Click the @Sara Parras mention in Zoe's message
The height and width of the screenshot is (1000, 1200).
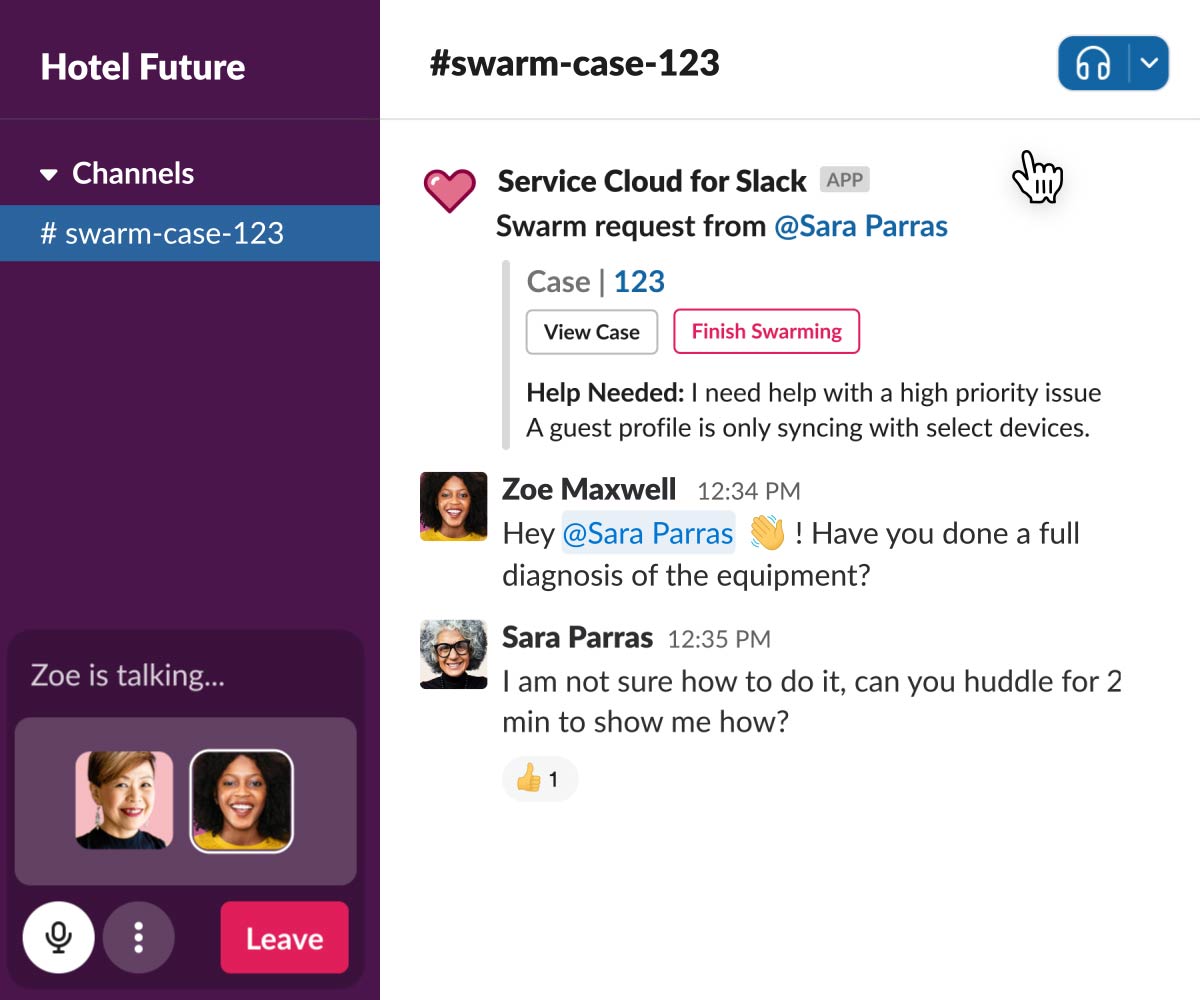pos(647,533)
